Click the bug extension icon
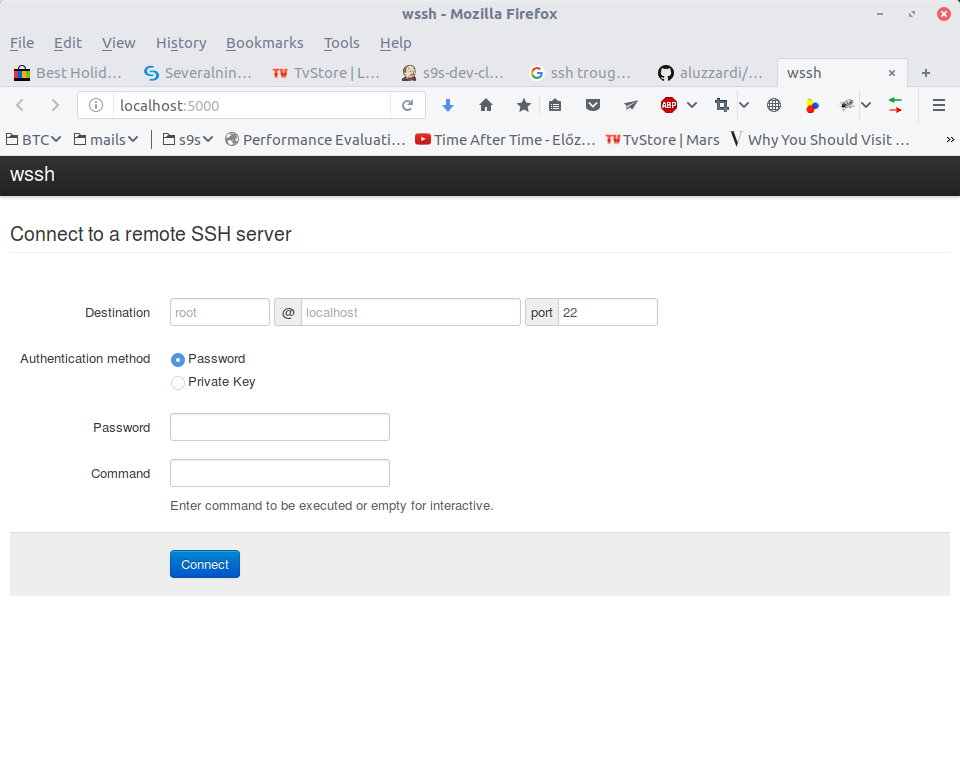This screenshot has width=960, height=766. point(847,105)
